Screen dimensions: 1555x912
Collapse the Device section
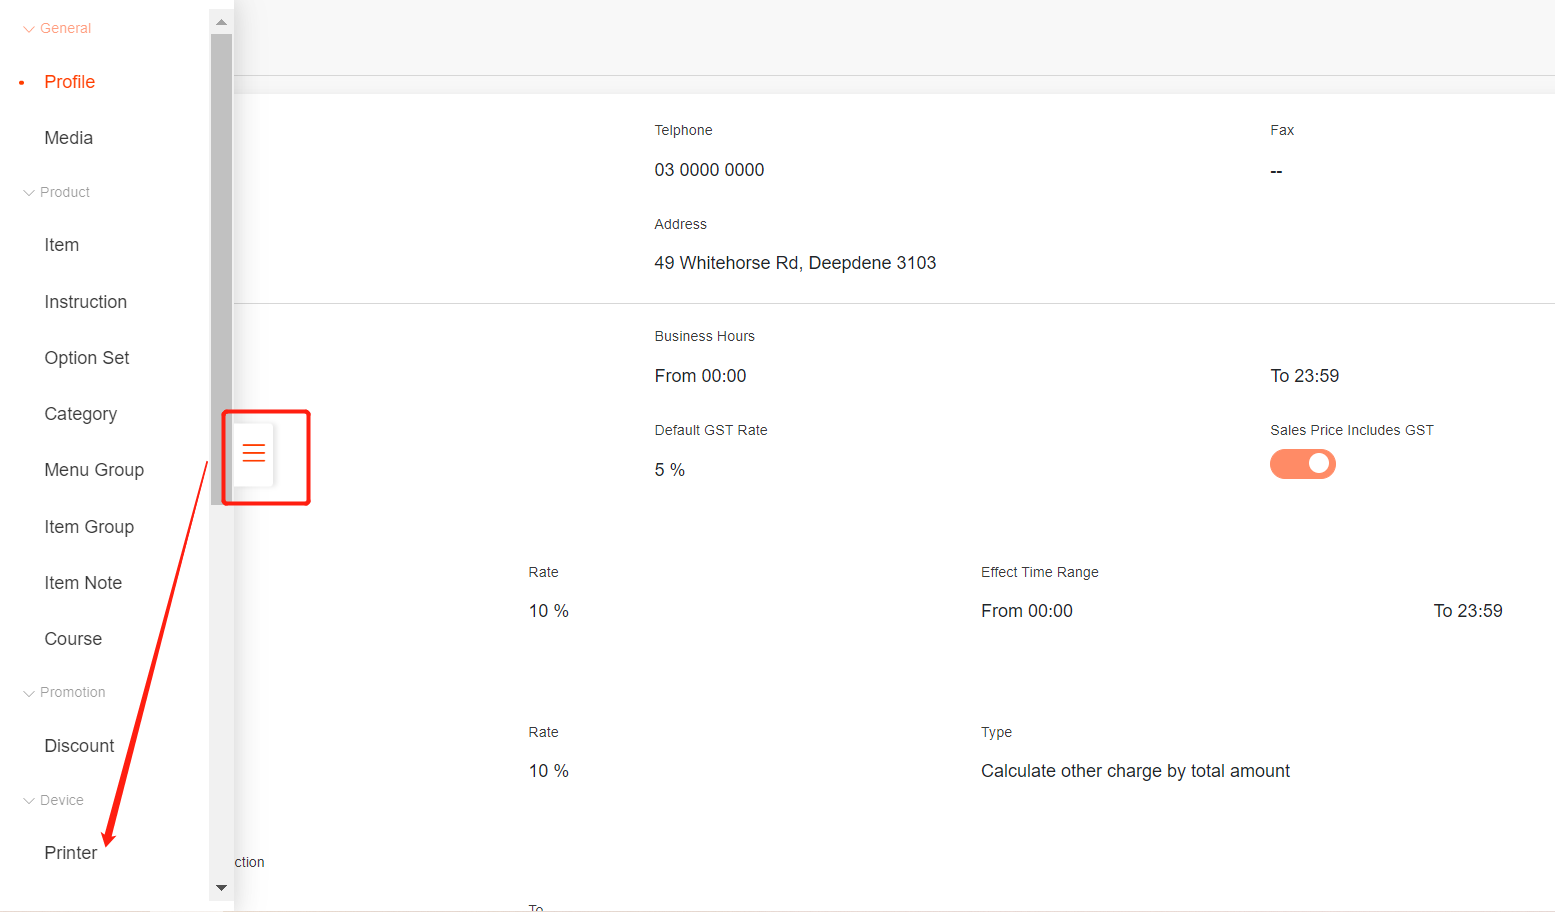54,800
